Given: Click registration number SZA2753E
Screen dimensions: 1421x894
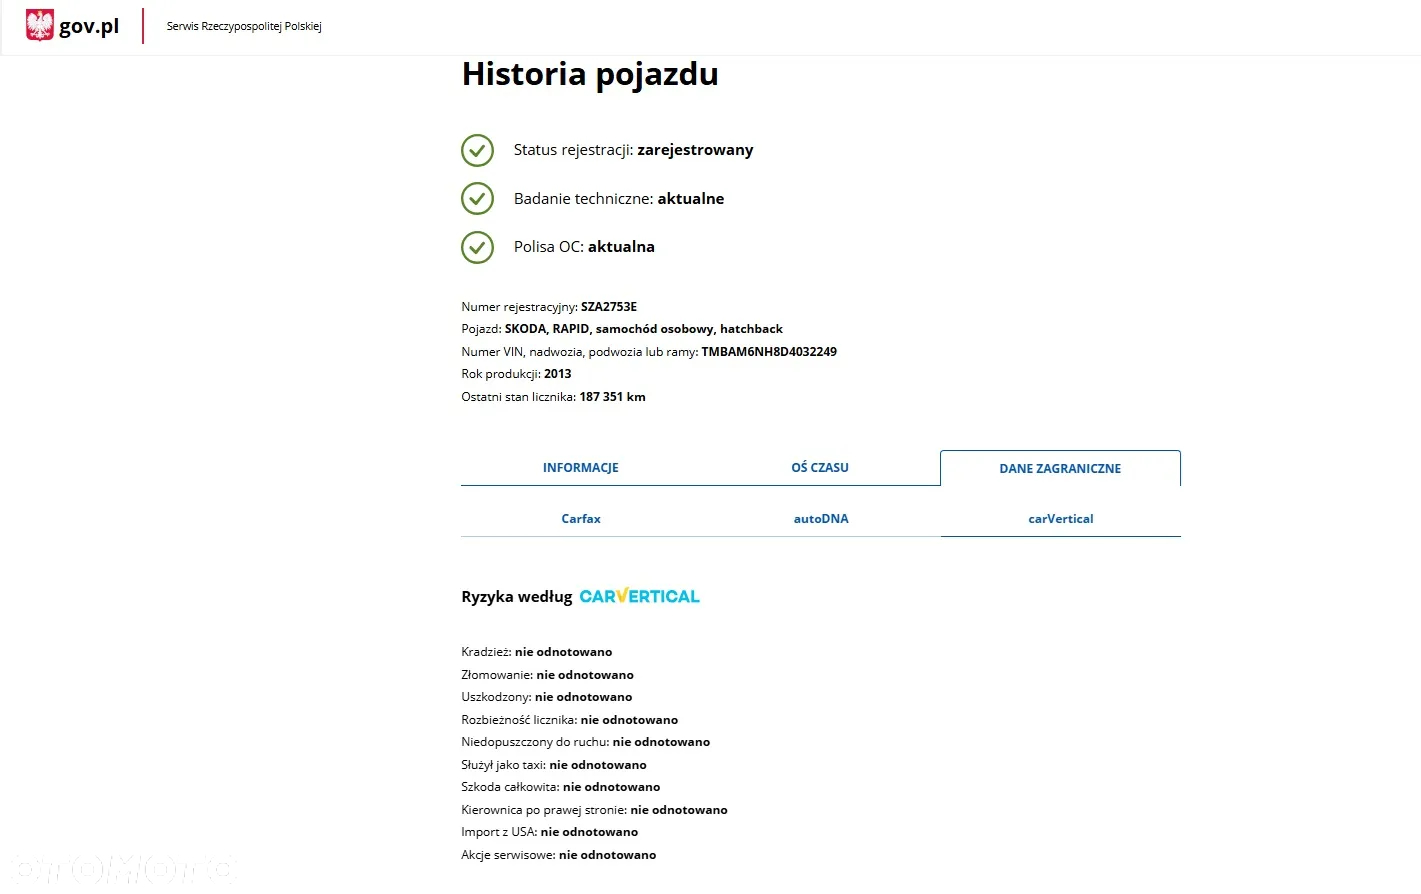Looking at the screenshot, I should 609,307.
